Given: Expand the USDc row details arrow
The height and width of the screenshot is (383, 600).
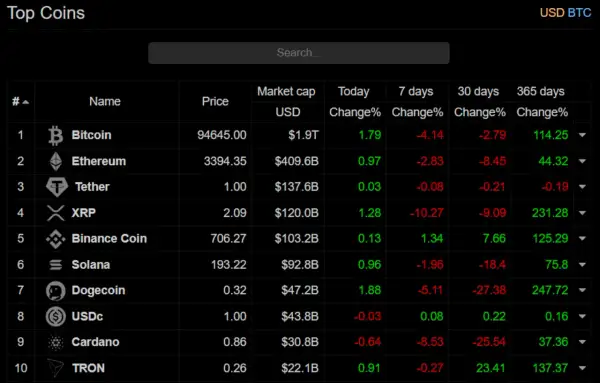Looking at the screenshot, I should 582,316.
